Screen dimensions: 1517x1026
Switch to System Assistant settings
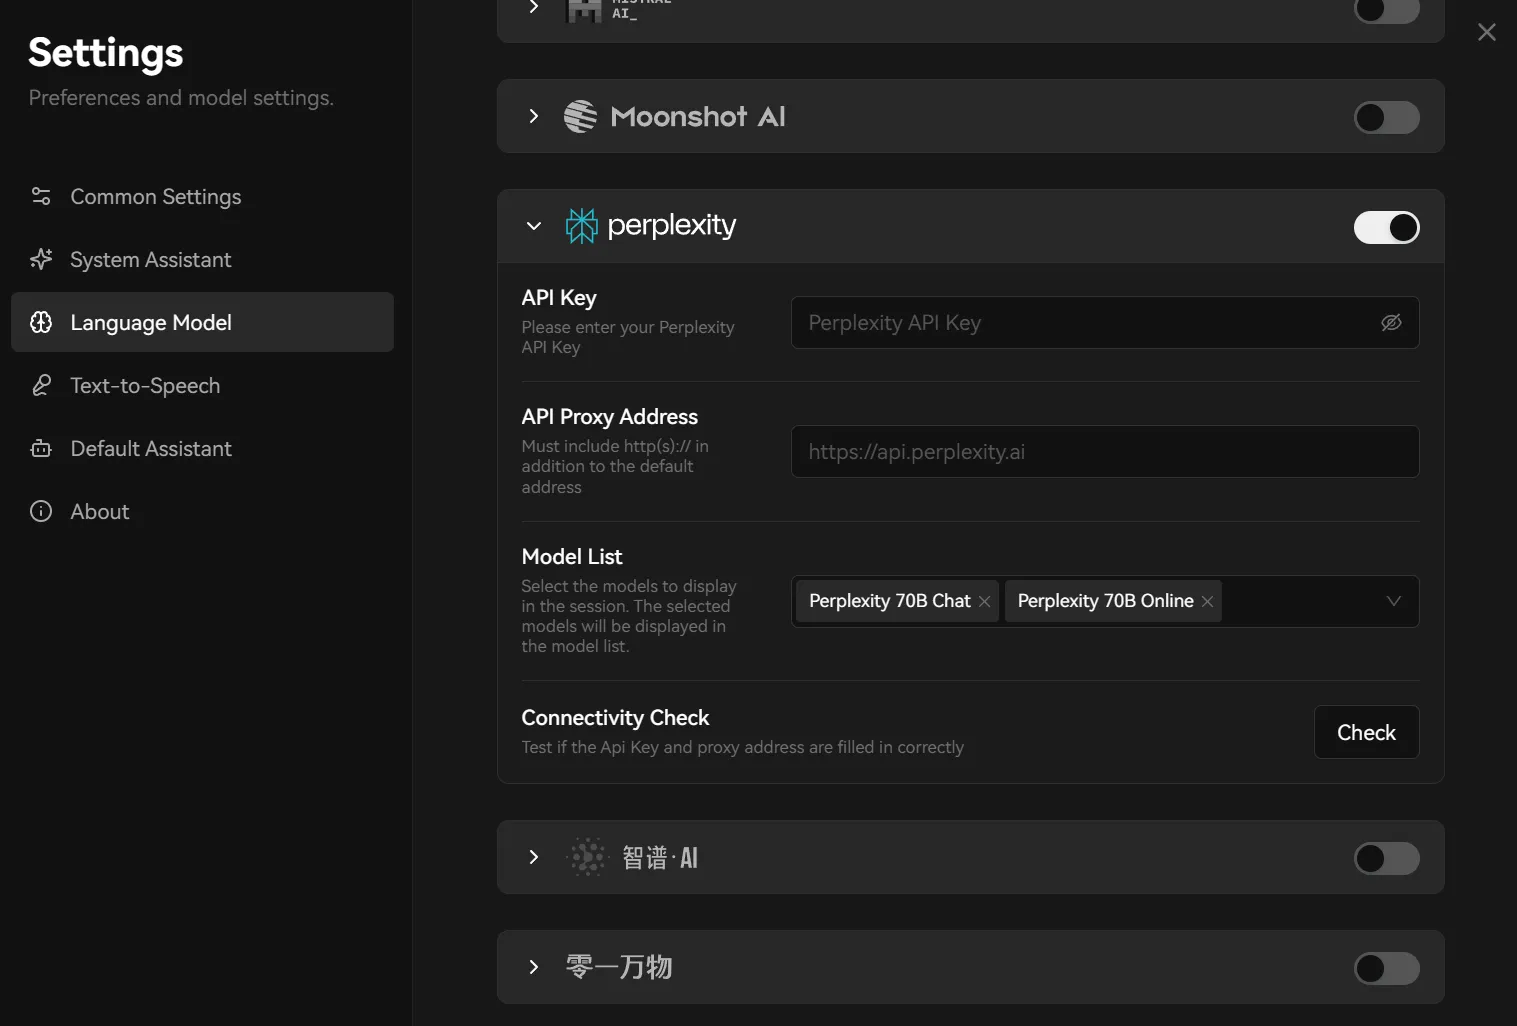[x=150, y=259]
